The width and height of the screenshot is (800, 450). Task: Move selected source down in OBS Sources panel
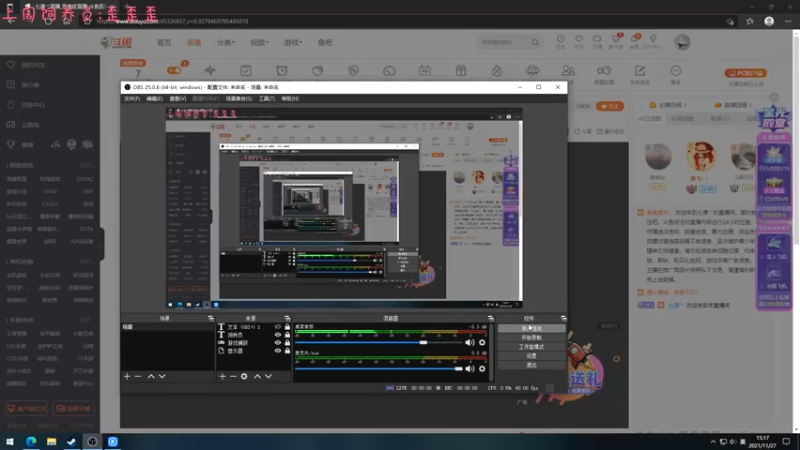pos(268,377)
